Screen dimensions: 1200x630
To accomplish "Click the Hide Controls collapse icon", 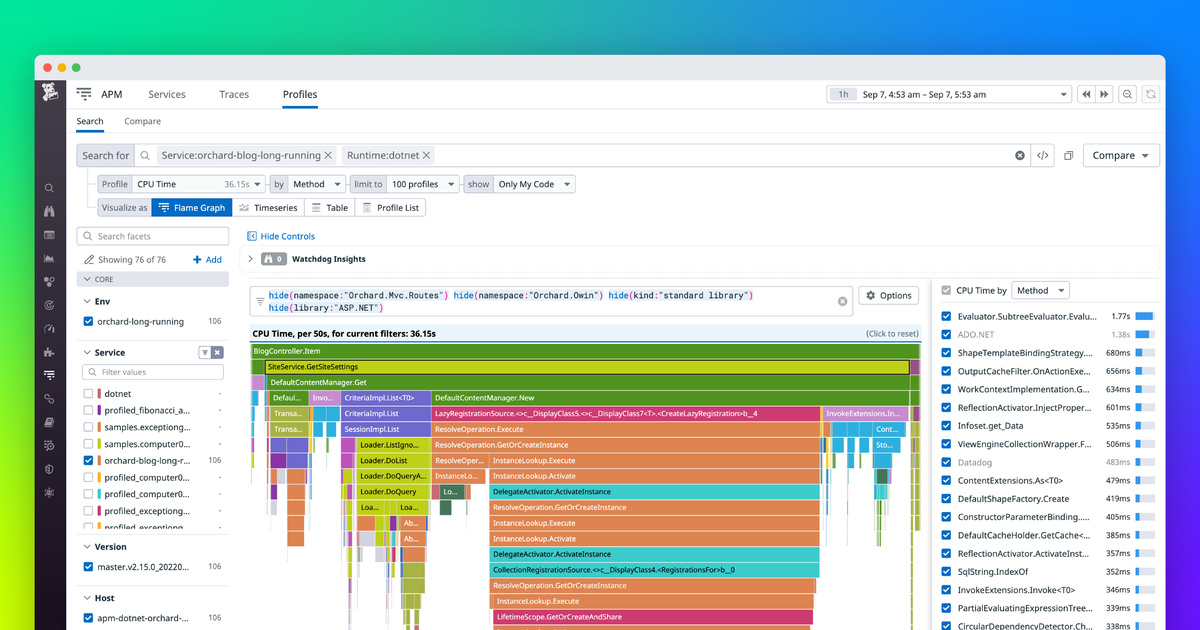I will [x=252, y=236].
